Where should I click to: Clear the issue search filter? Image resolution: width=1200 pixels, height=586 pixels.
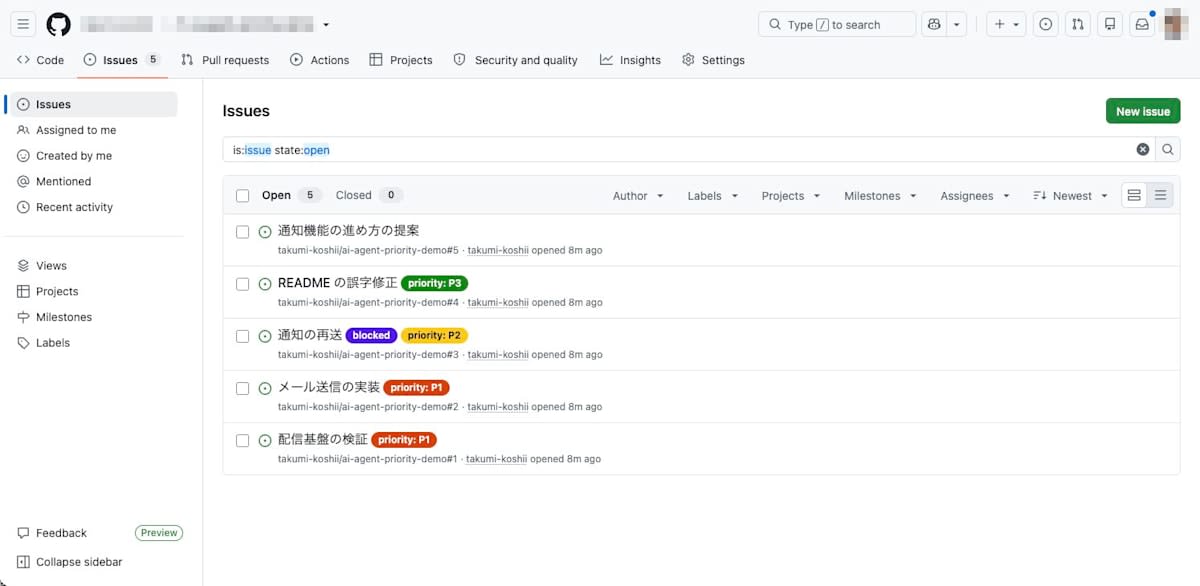click(x=1143, y=150)
